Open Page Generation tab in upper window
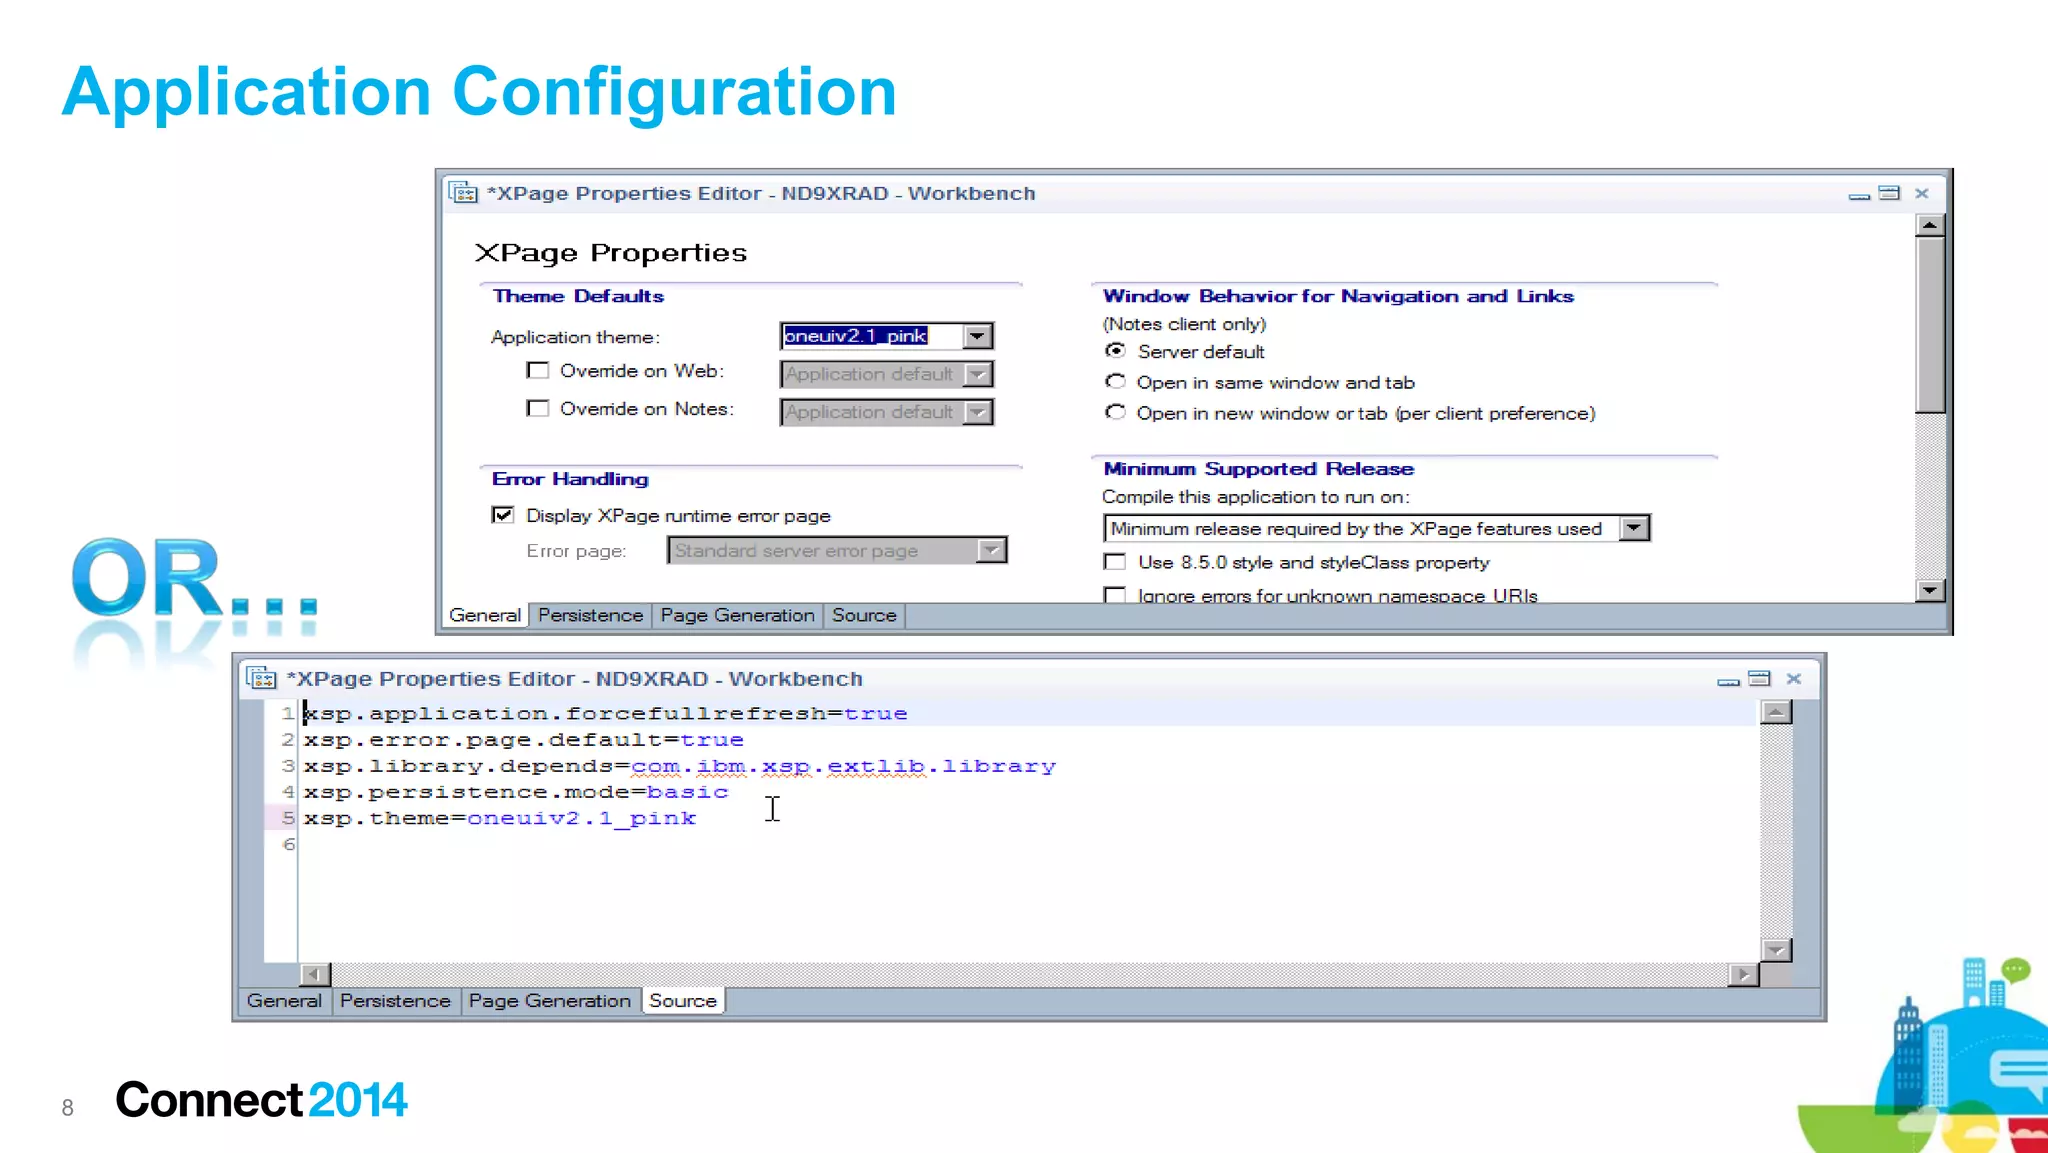 pos(737,615)
